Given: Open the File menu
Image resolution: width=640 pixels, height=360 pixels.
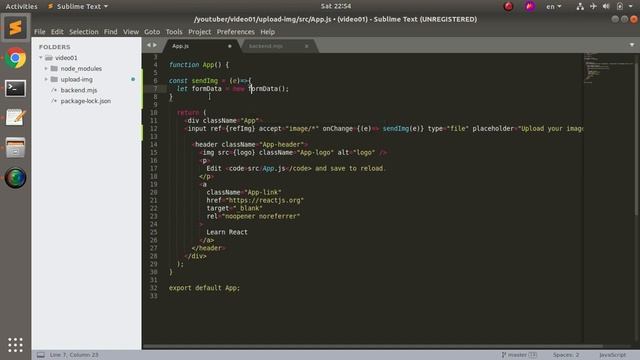Looking at the screenshot, I should 40,32.
